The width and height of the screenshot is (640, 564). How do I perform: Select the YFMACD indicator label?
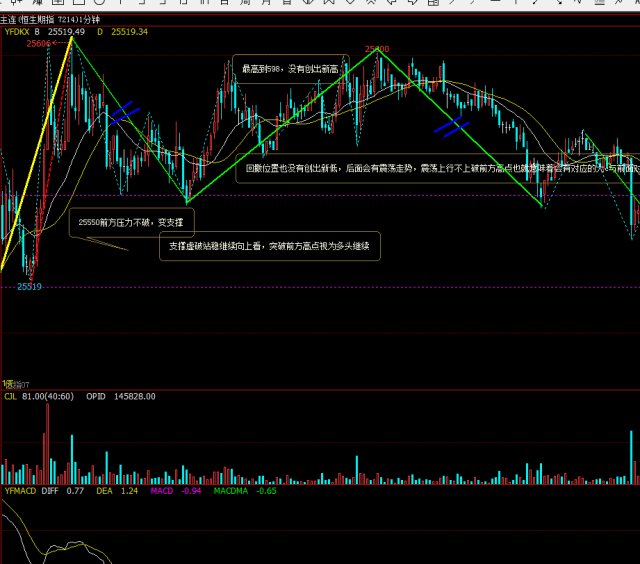(20, 491)
